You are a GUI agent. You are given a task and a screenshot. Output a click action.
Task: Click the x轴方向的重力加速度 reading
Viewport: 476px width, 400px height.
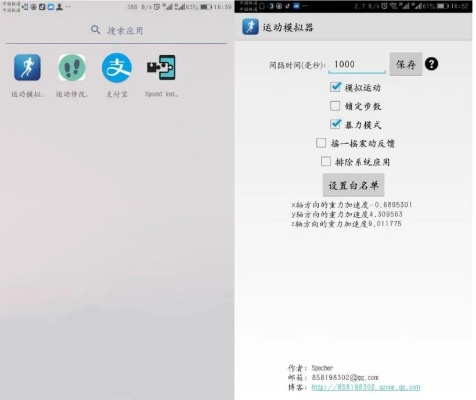pyautogui.click(x=352, y=205)
